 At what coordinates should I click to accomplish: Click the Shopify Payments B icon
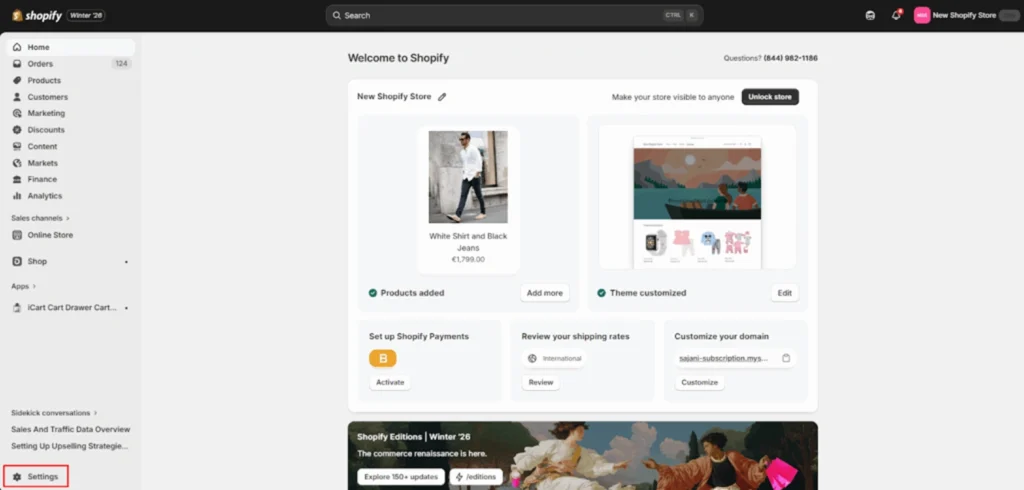[383, 358]
